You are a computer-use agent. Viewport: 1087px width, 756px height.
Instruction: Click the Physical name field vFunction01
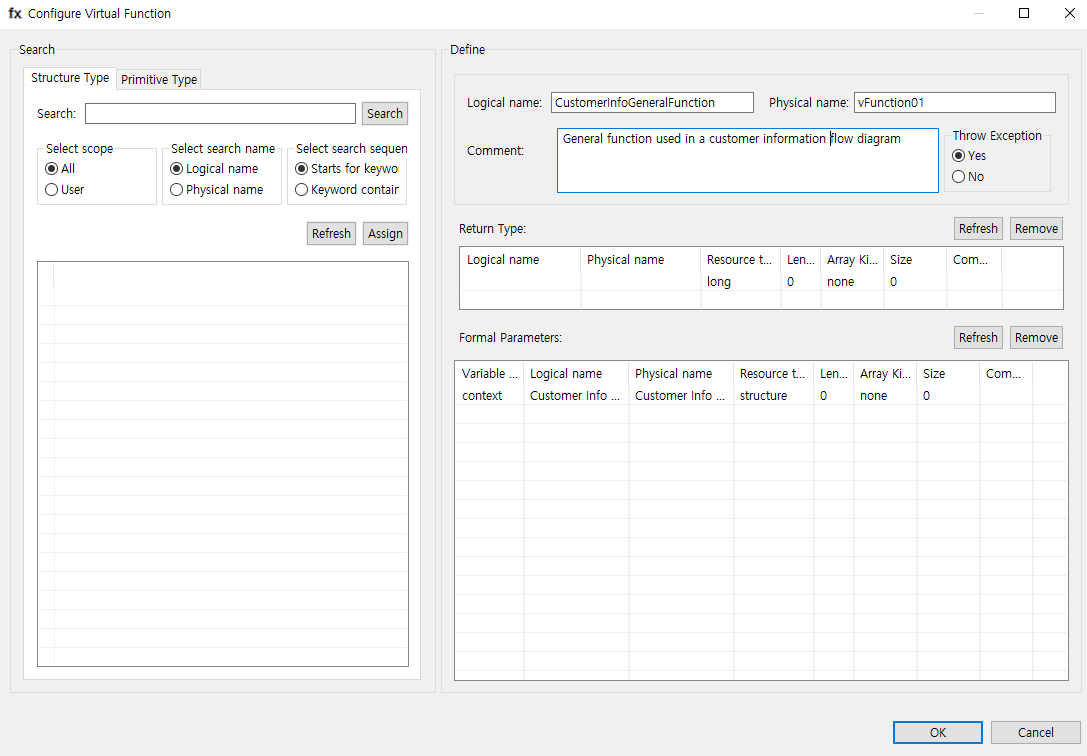[x=954, y=103]
